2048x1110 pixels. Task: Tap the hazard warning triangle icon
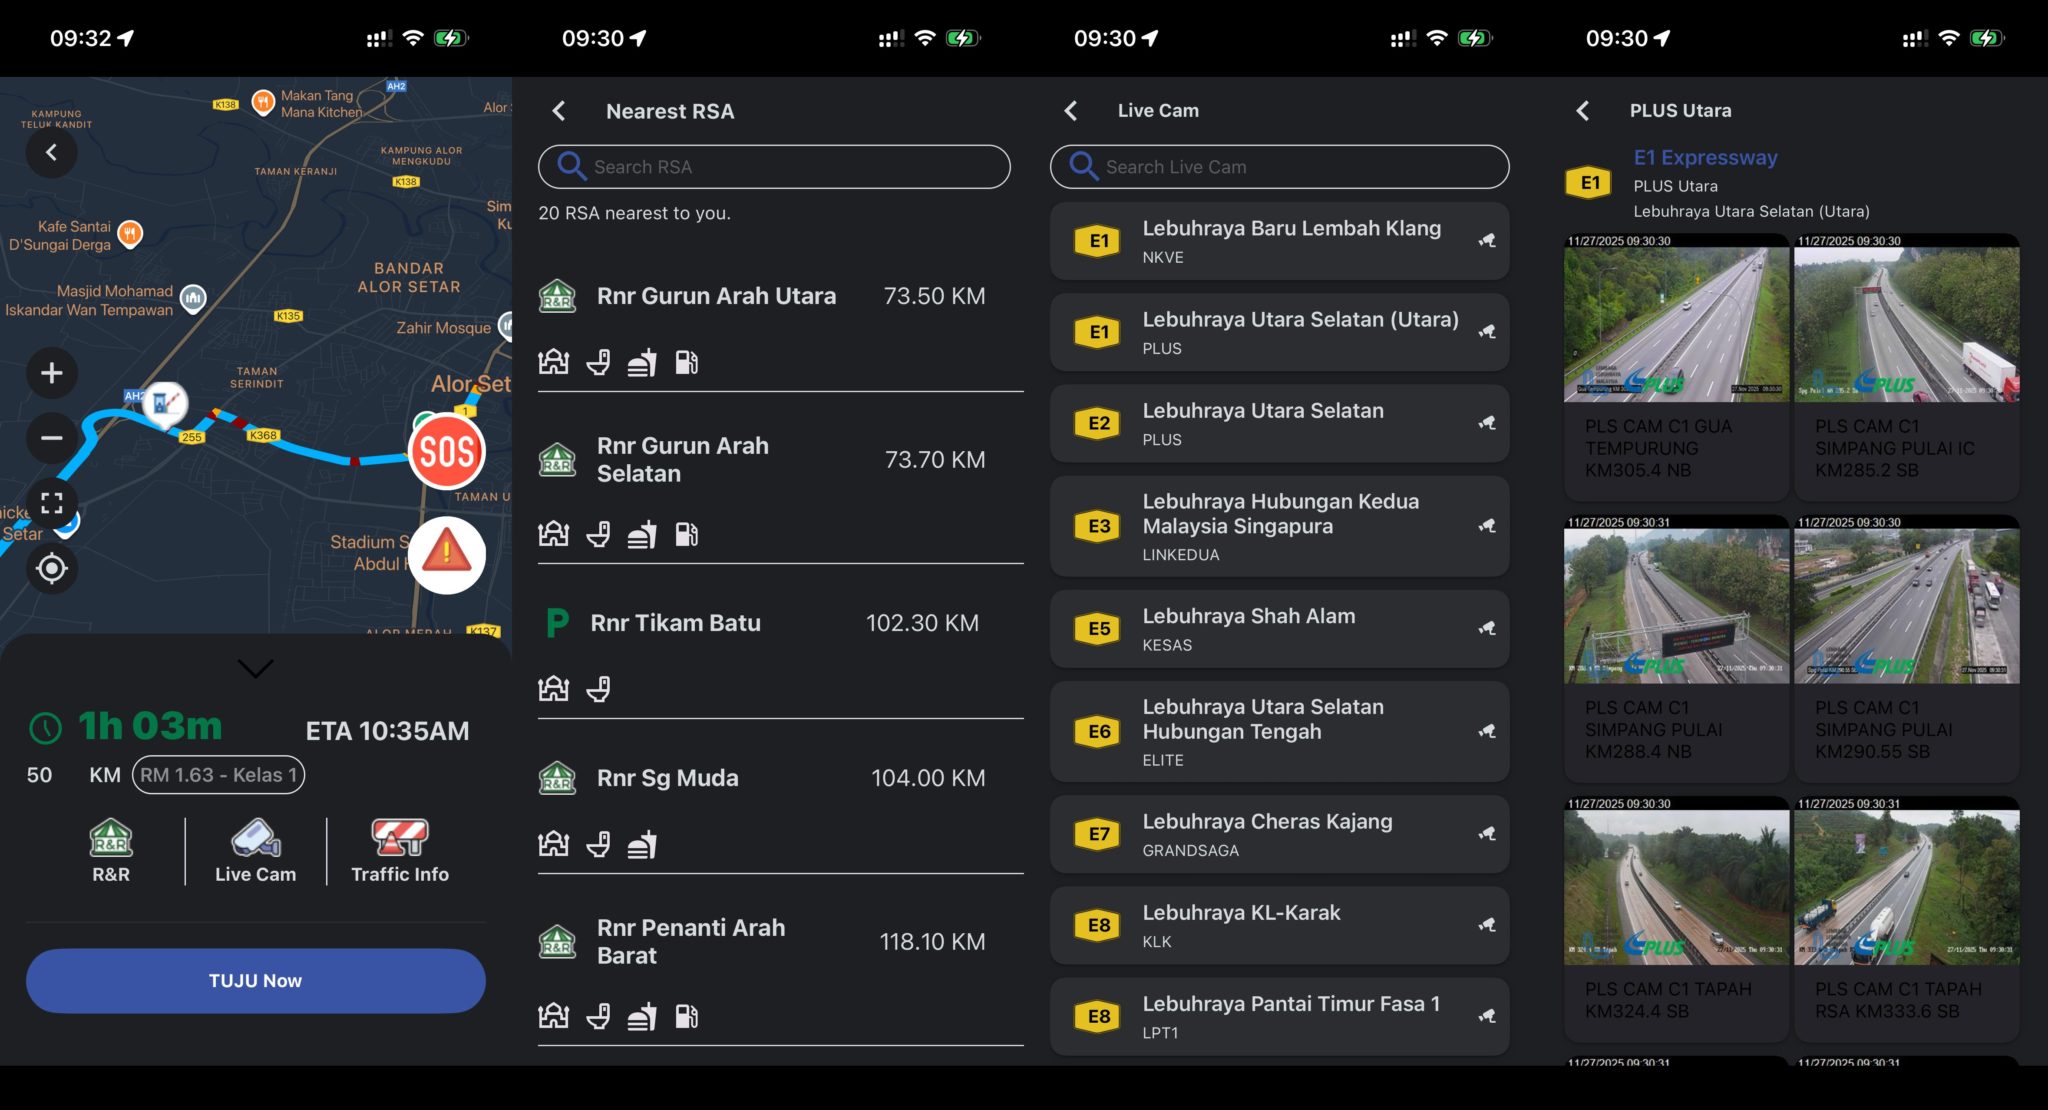click(446, 554)
